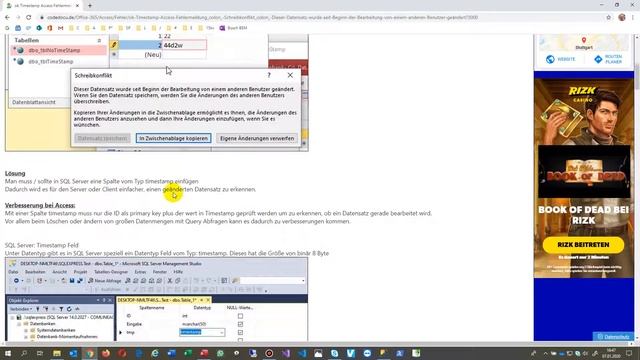This screenshot has height=360, width=640.
Task: Open the Office bookmark icon
Action: pos(50,28)
